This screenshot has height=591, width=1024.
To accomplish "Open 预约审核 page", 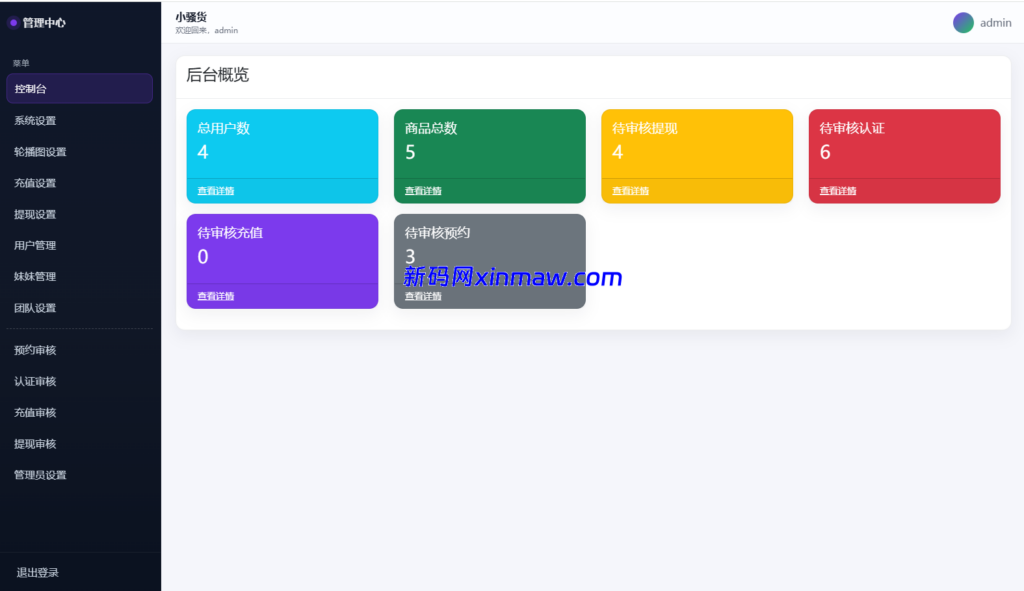I will (x=79, y=350).
